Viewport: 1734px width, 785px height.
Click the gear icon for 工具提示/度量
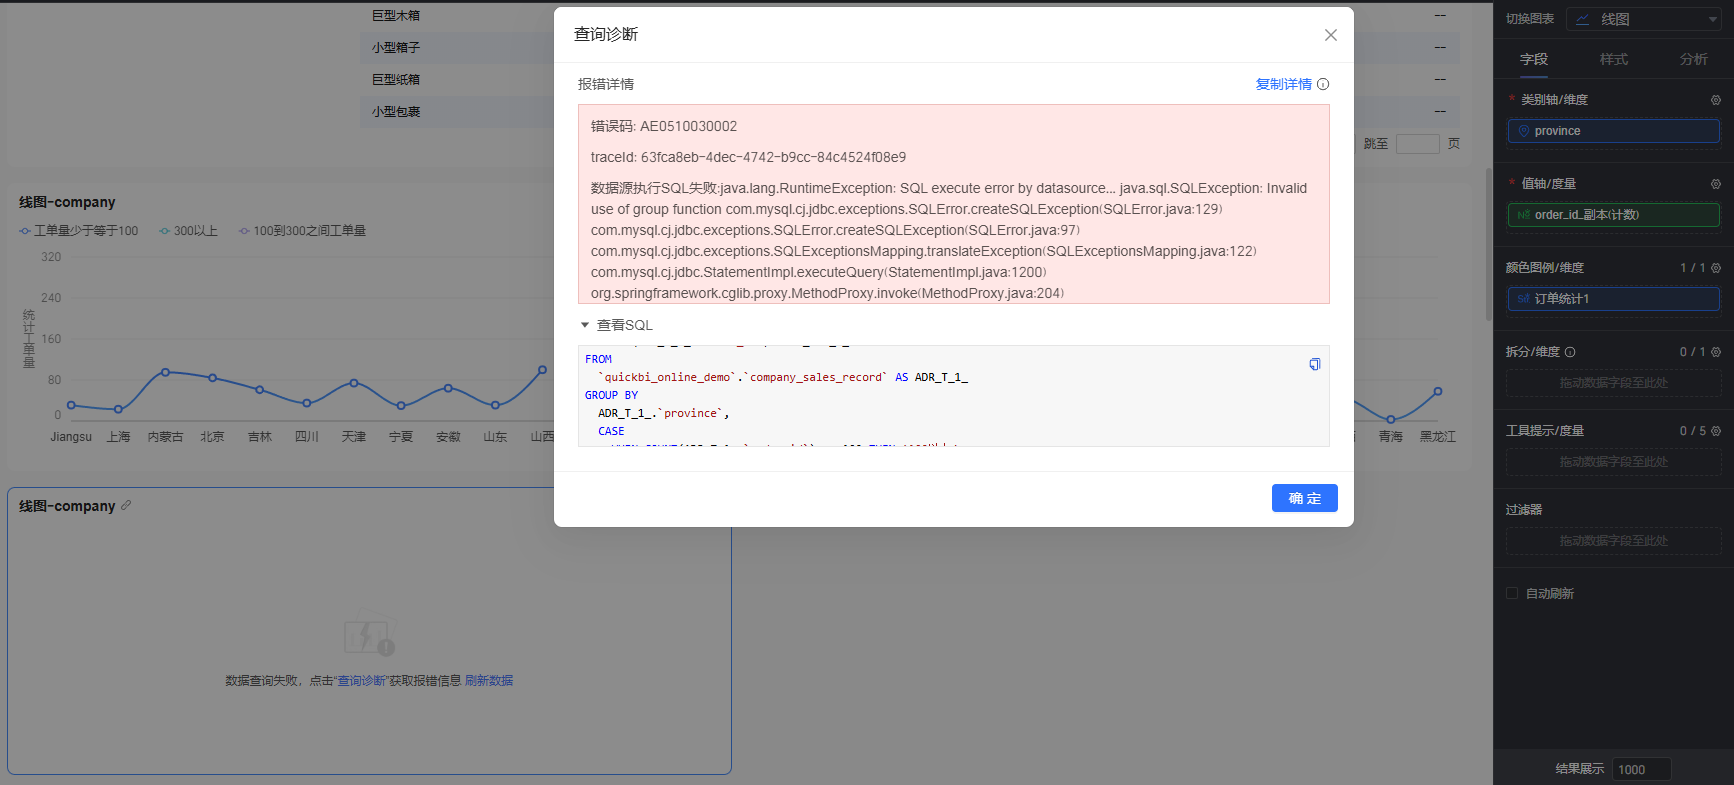1716,431
